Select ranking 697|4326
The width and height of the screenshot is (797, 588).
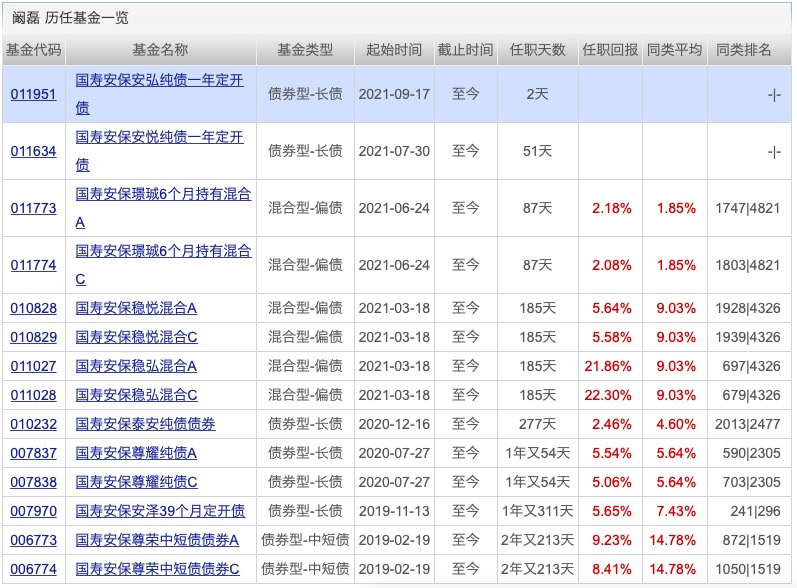751,366
